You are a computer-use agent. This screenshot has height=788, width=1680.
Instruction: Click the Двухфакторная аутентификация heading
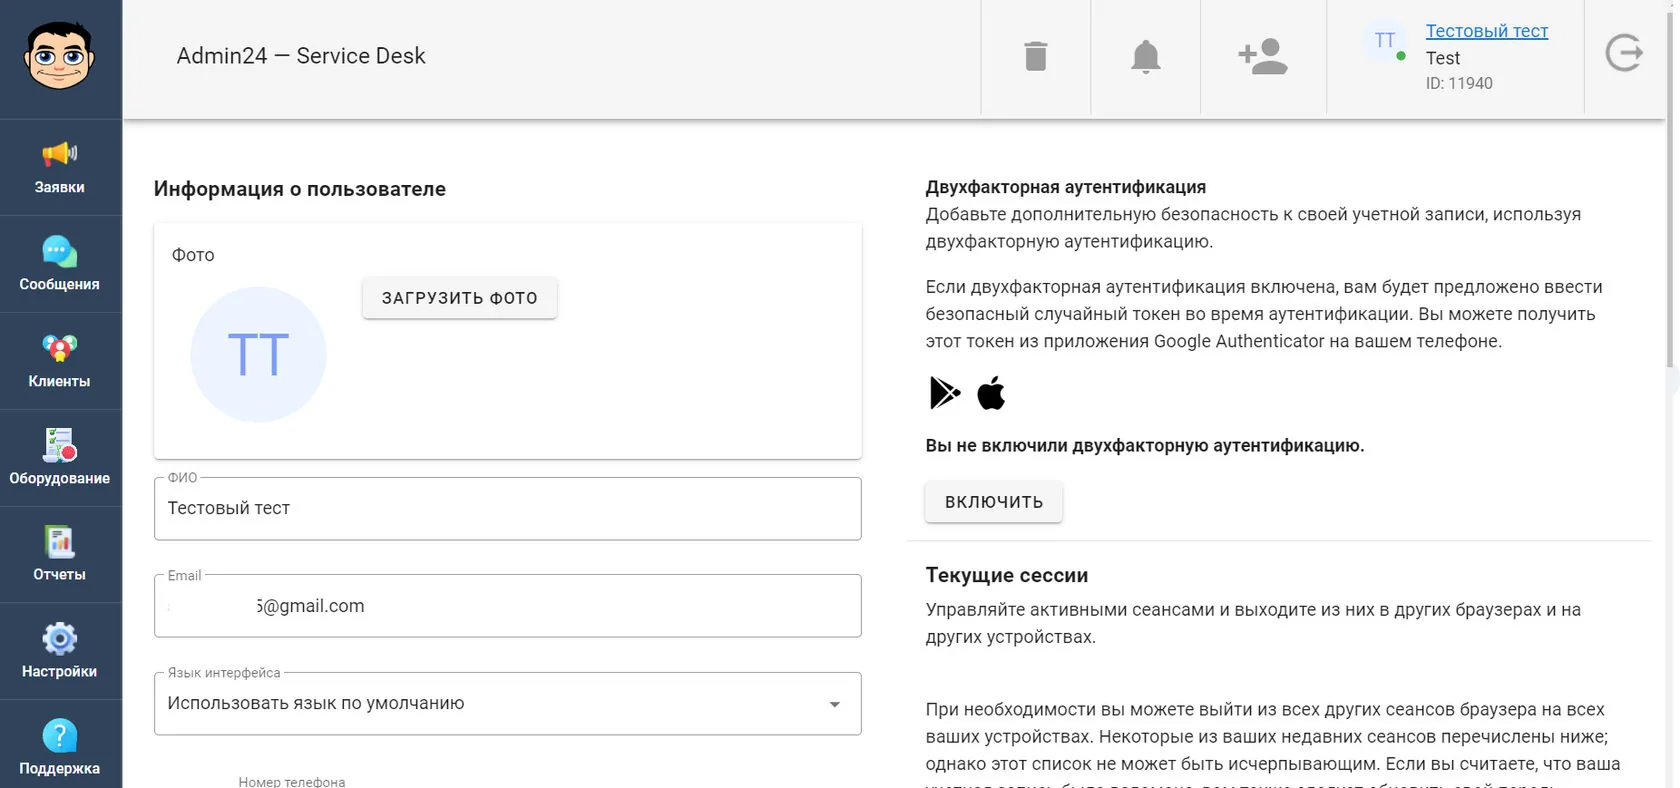click(x=1066, y=187)
